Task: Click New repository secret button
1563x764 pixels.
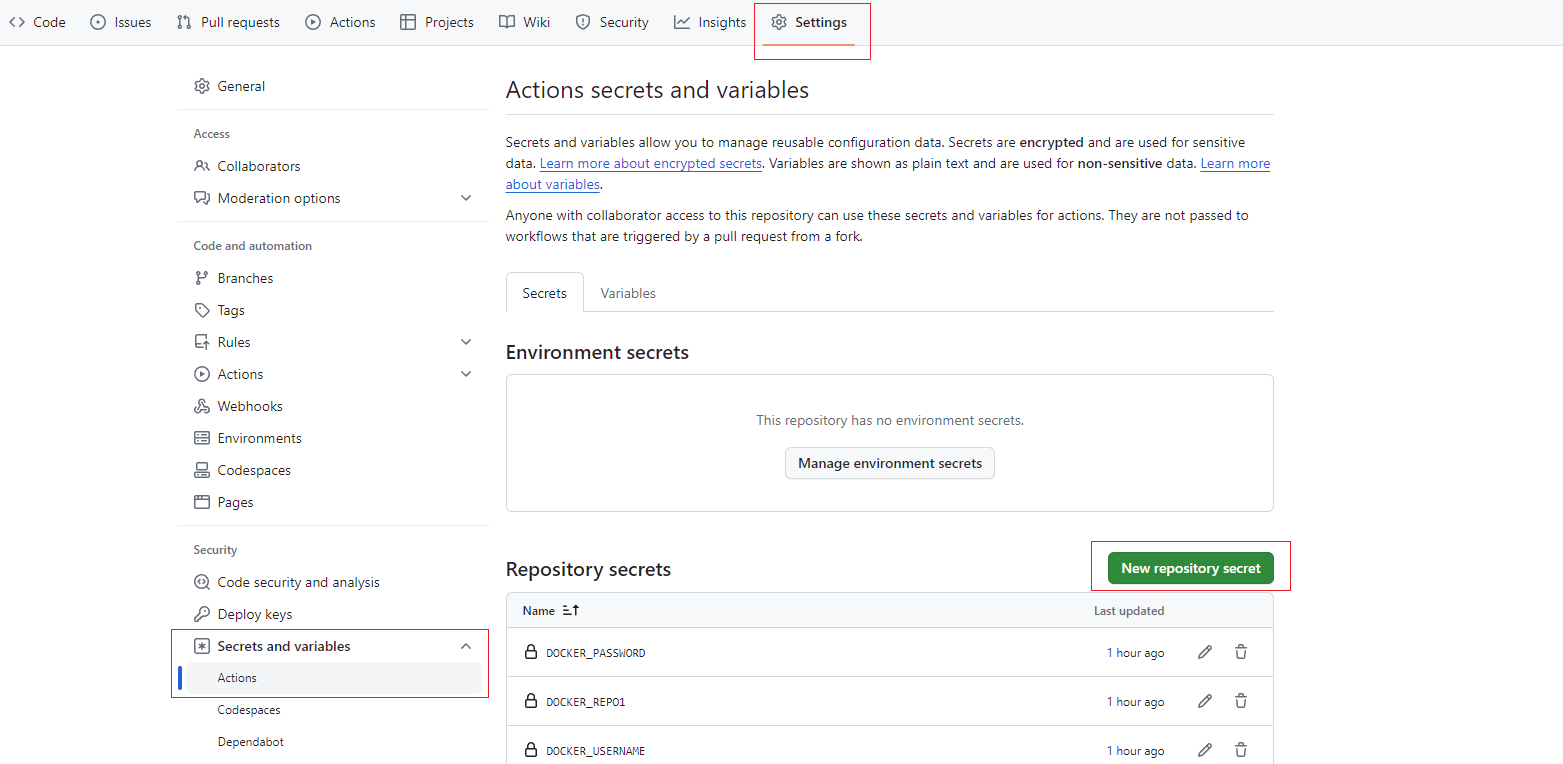Action: (x=1191, y=568)
